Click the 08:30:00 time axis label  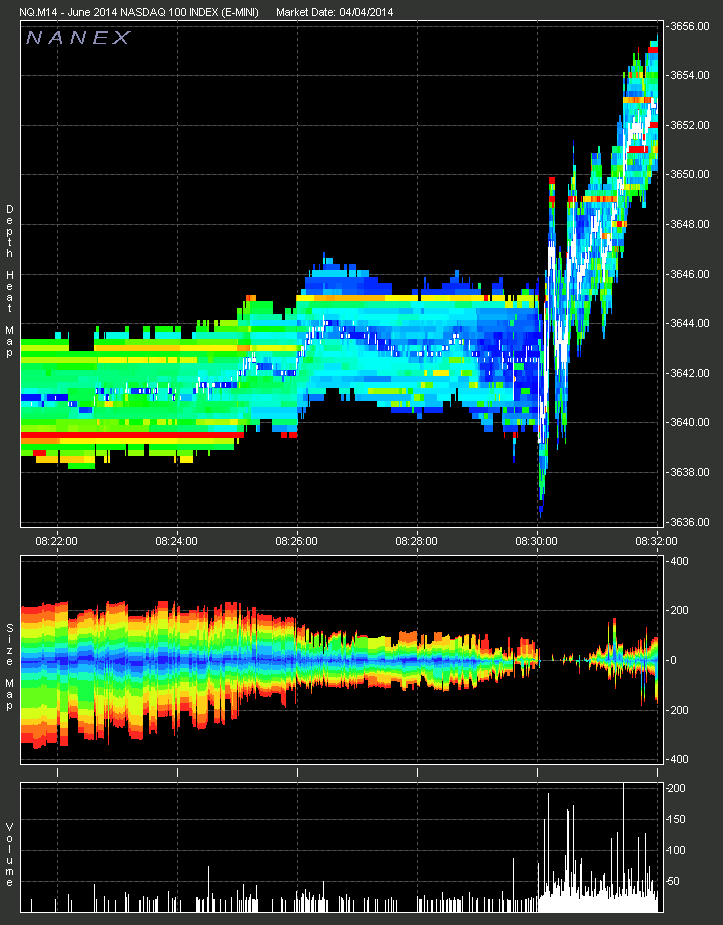(x=536, y=541)
